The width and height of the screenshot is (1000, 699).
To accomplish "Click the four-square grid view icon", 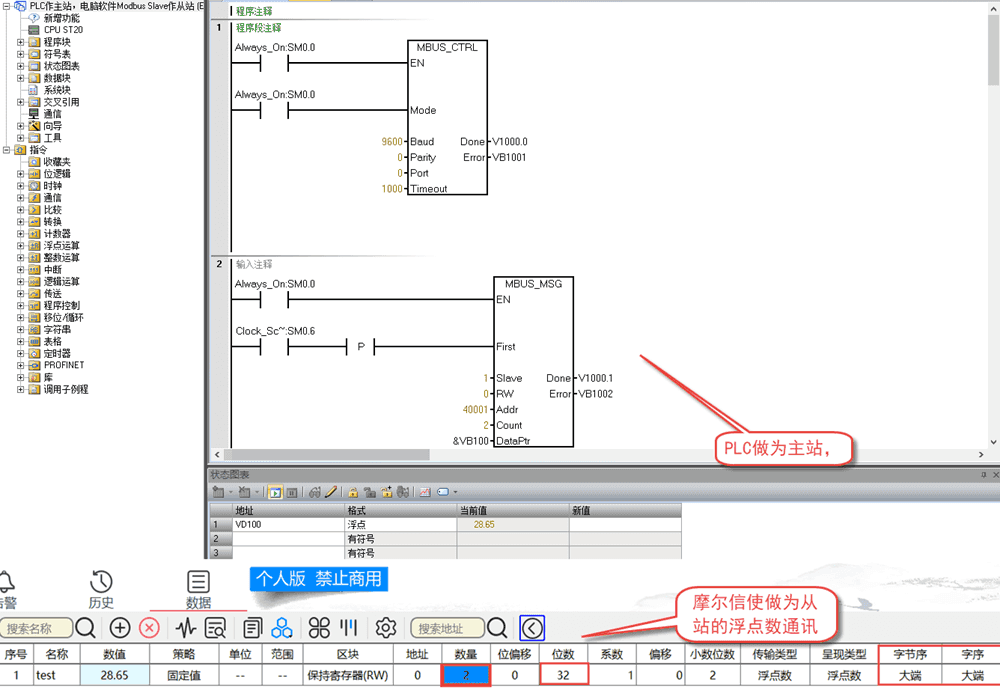I will [319, 628].
